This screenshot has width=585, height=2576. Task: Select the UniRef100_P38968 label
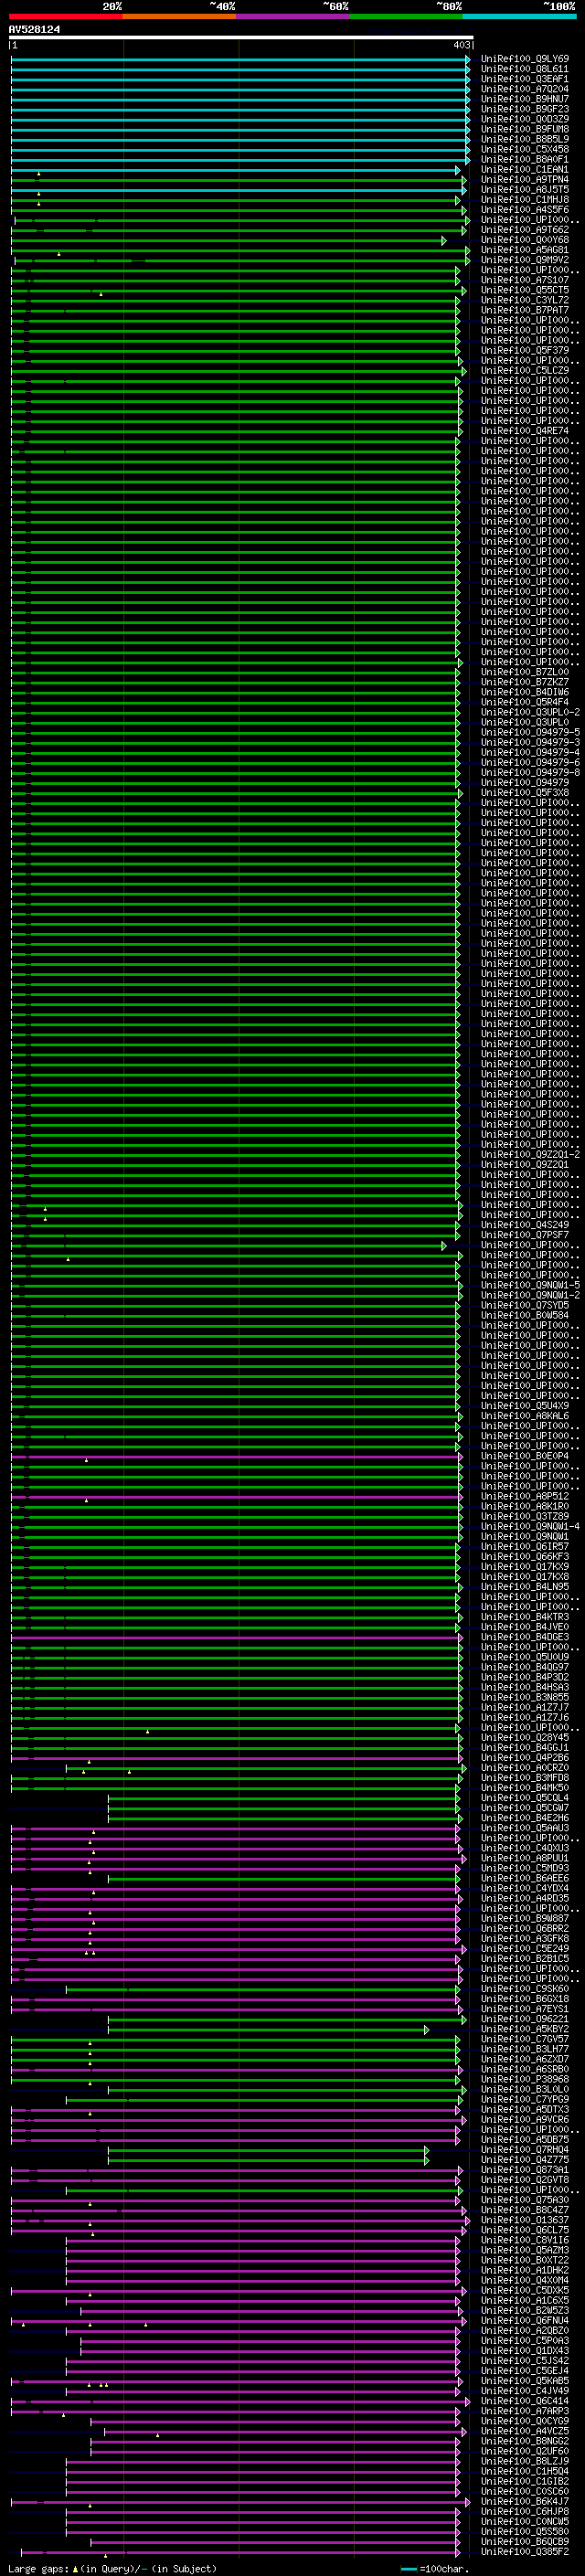pyautogui.click(x=524, y=2078)
